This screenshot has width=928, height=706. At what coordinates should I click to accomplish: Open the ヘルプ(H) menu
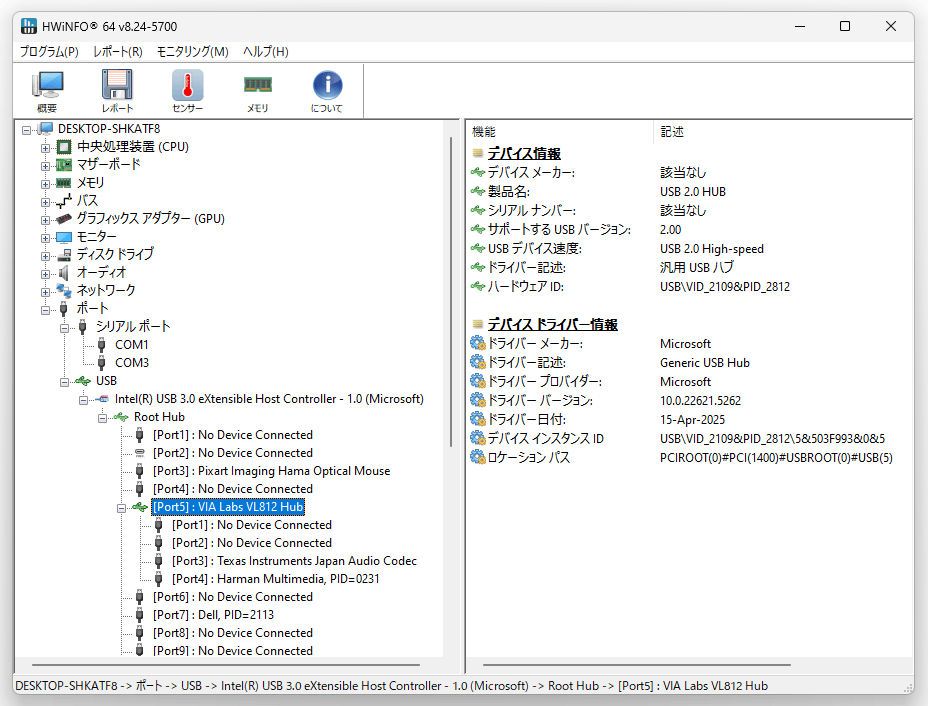[x=266, y=51]
